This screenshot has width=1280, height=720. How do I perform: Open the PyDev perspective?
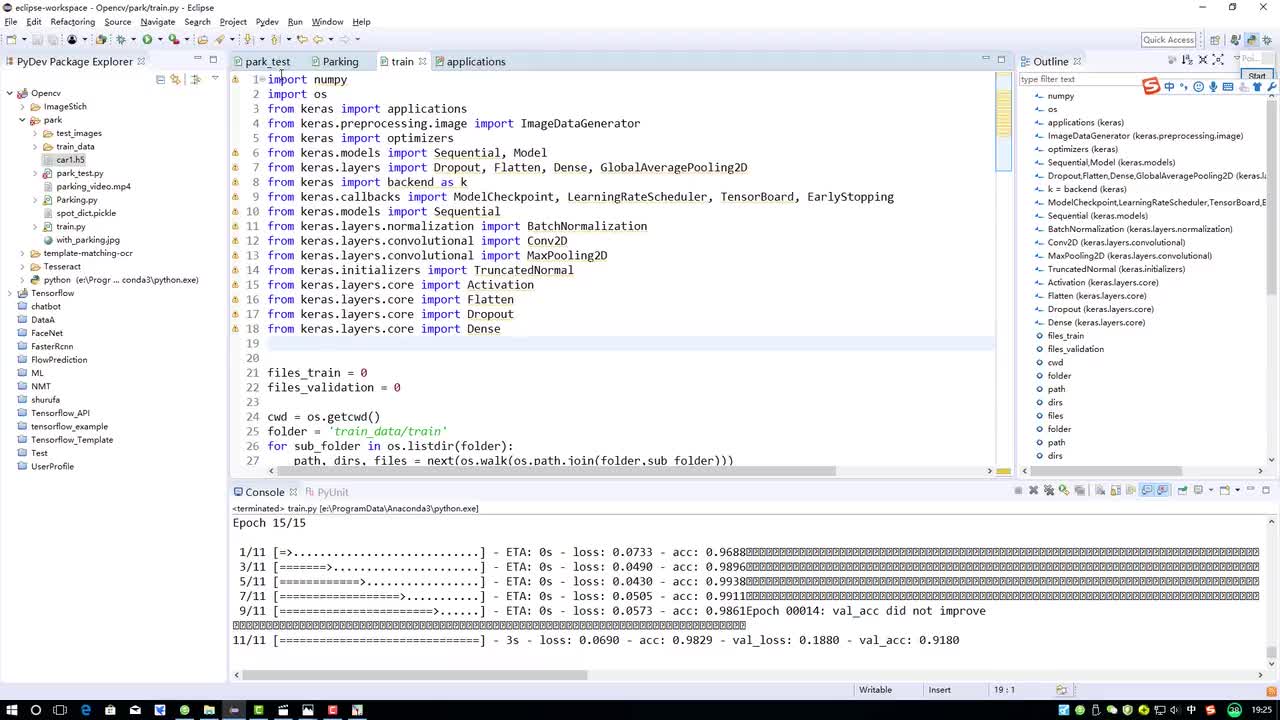1252,40
